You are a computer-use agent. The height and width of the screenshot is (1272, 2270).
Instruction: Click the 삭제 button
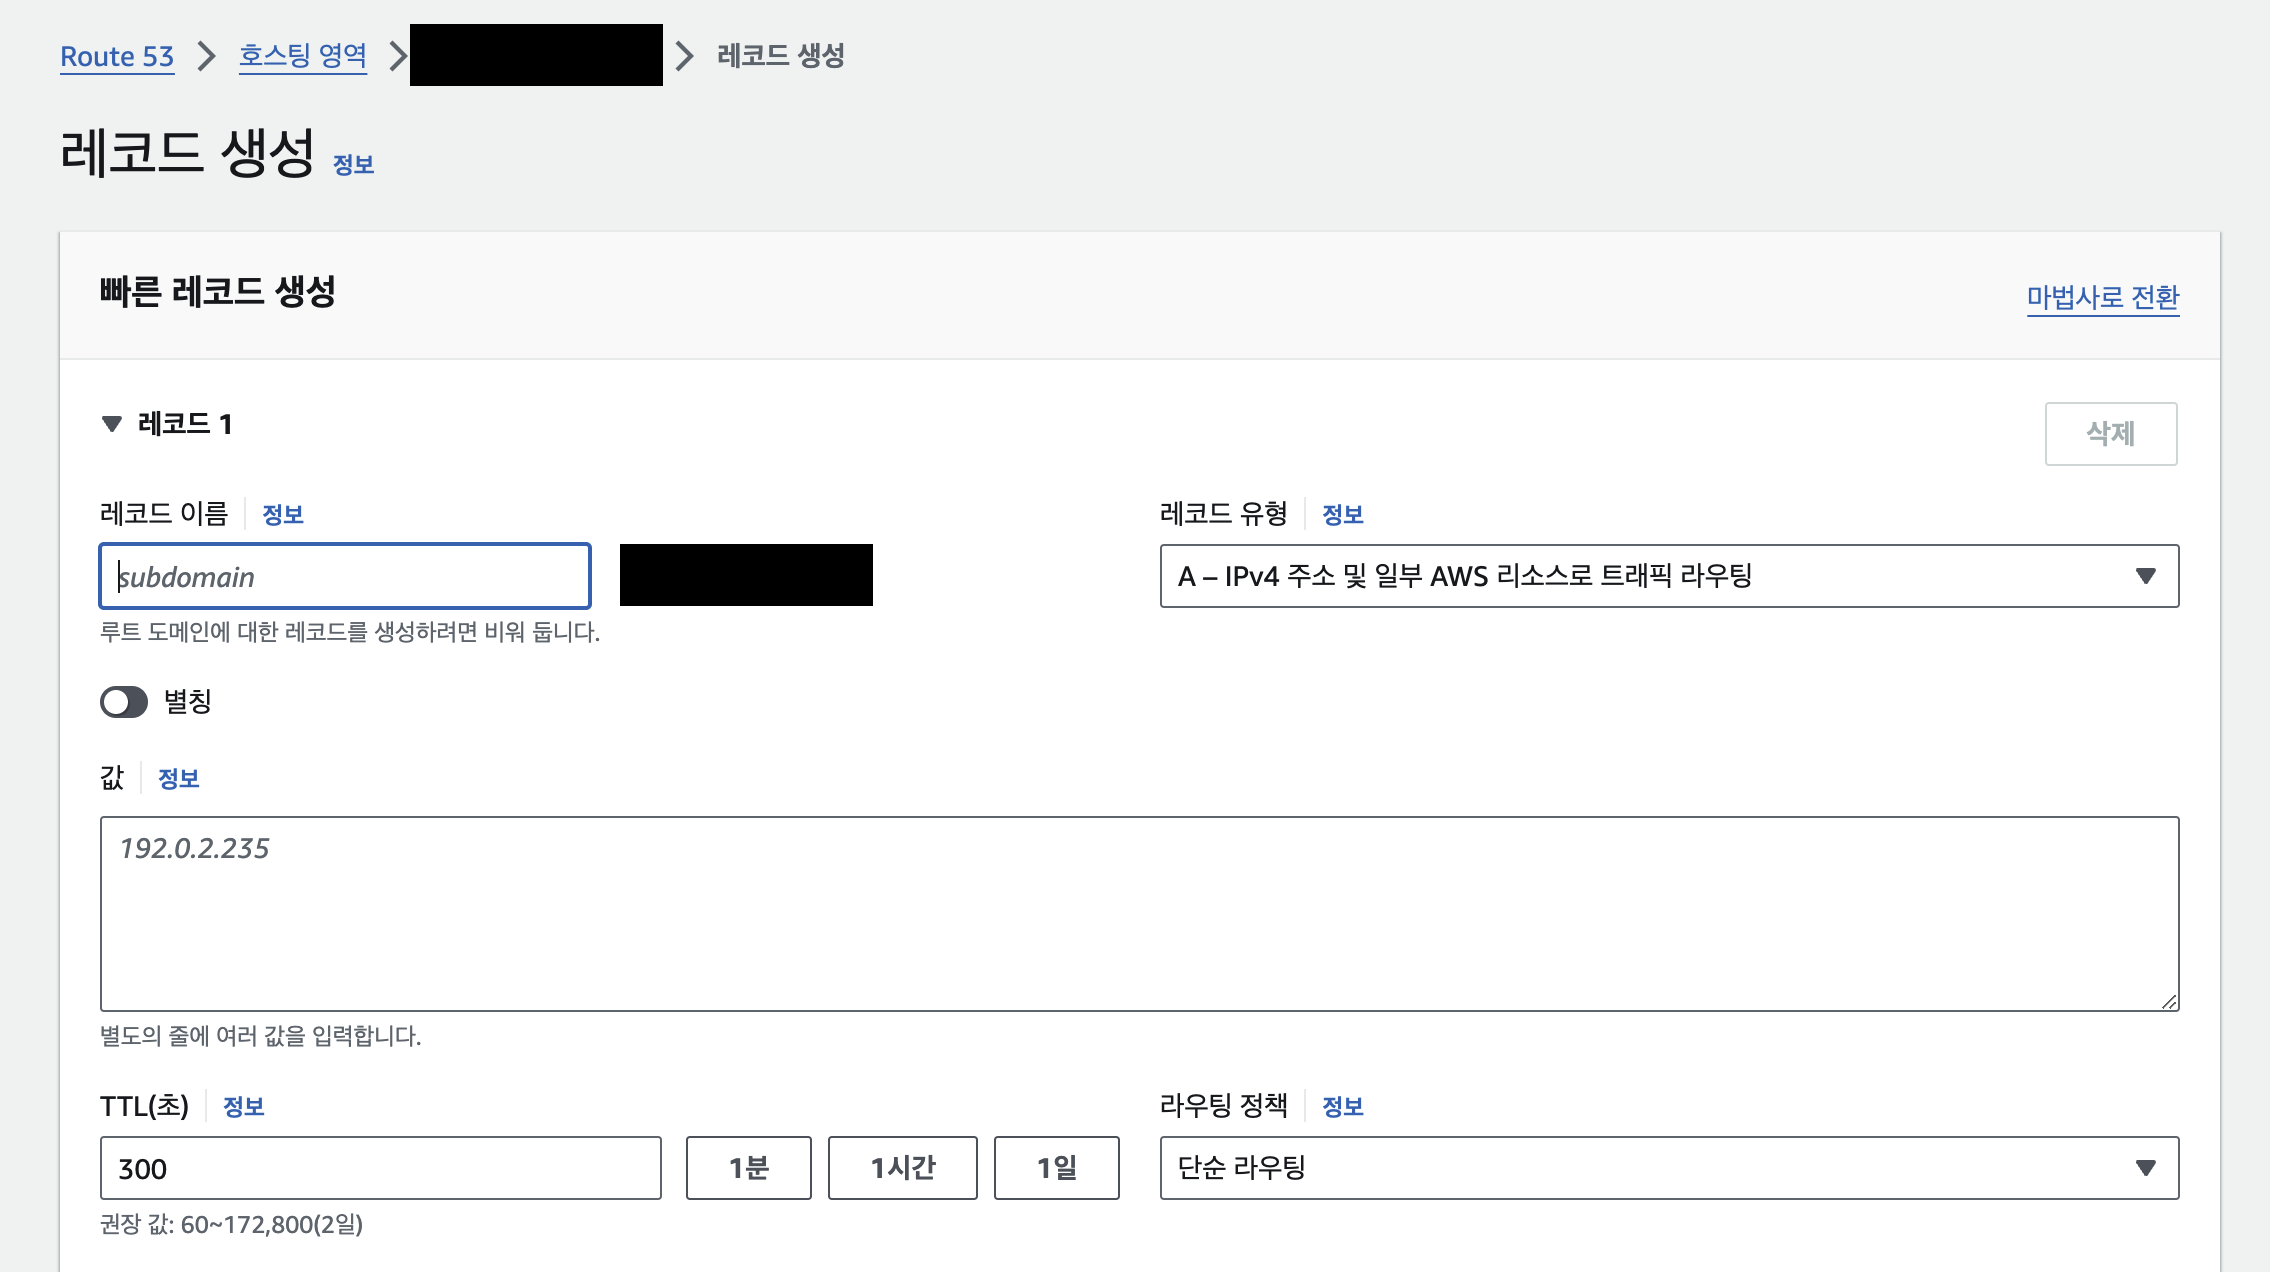pos(2110,434)
